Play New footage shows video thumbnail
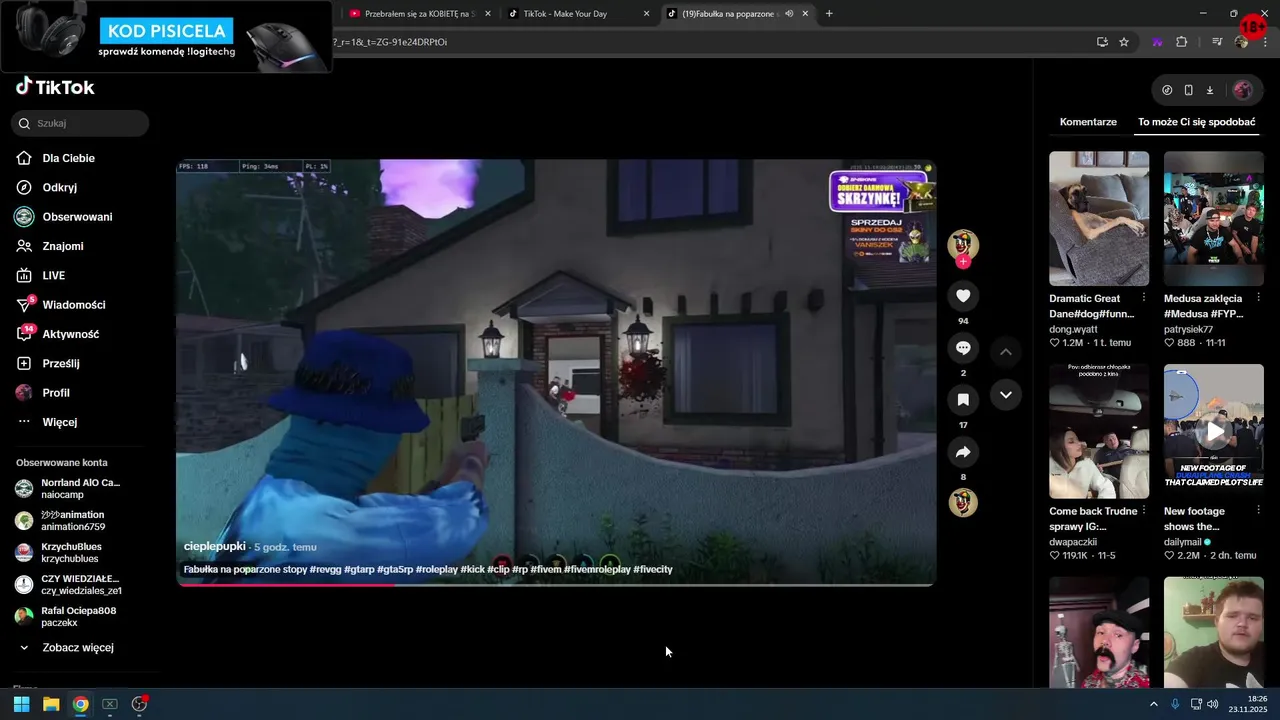 coord(1214,431)
